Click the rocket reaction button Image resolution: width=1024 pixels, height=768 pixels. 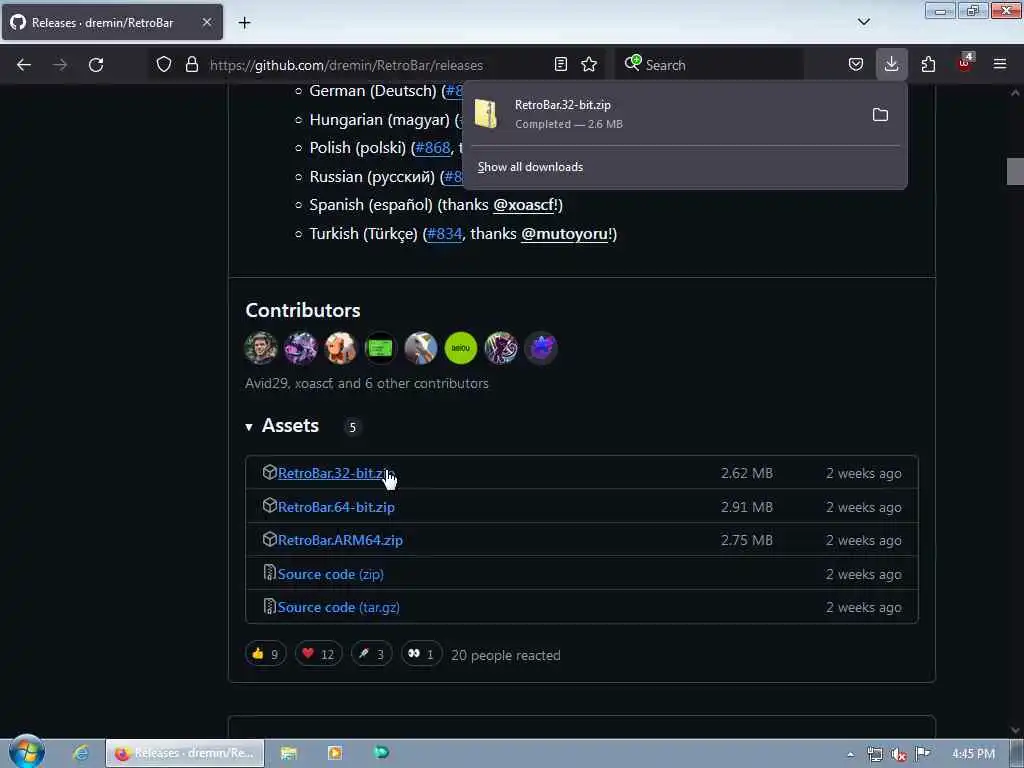click(x=372, y=654)
